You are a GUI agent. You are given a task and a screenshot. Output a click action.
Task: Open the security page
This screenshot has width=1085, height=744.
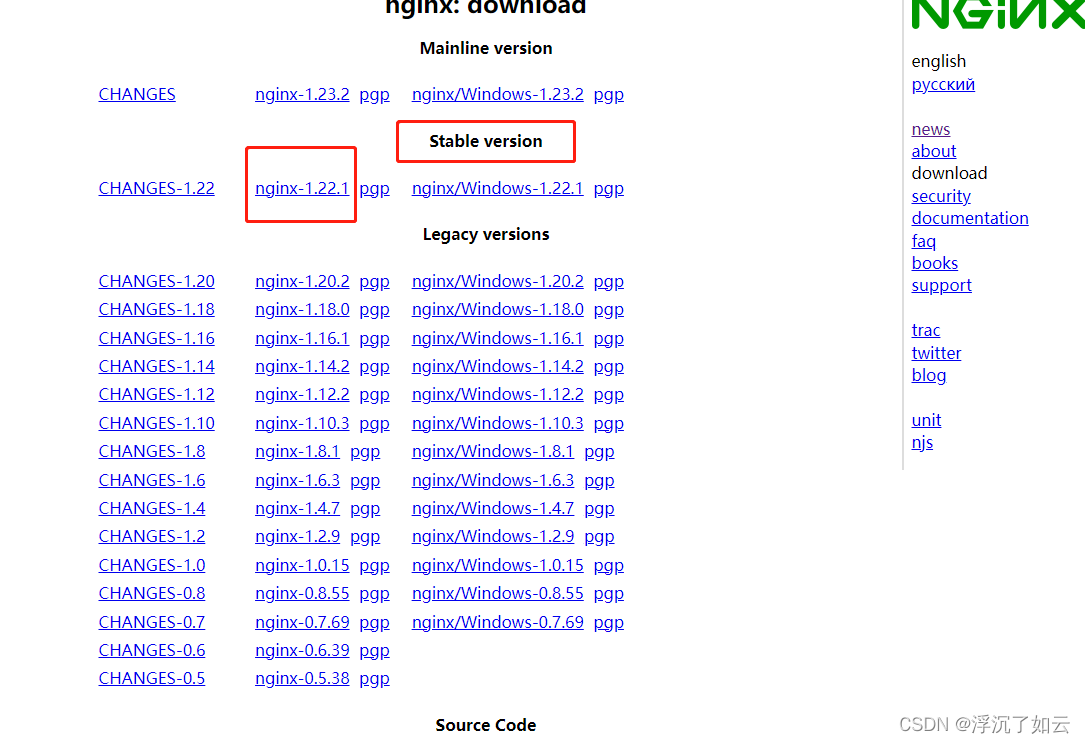click(941, 197)
